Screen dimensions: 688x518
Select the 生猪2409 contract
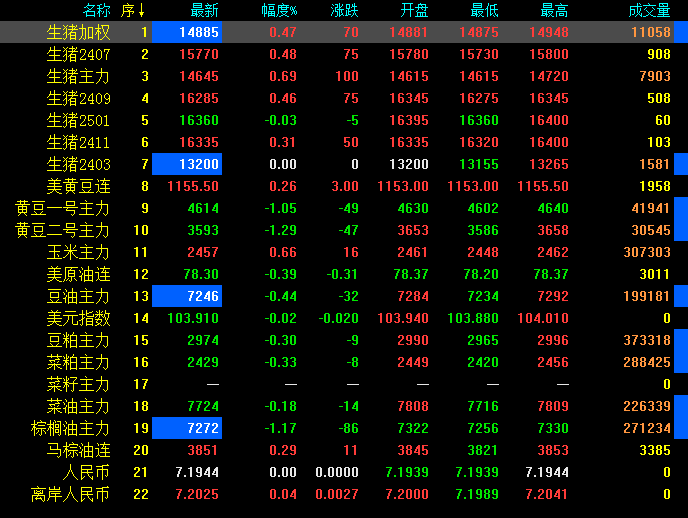pyautogui.click(x=78, y=98)
